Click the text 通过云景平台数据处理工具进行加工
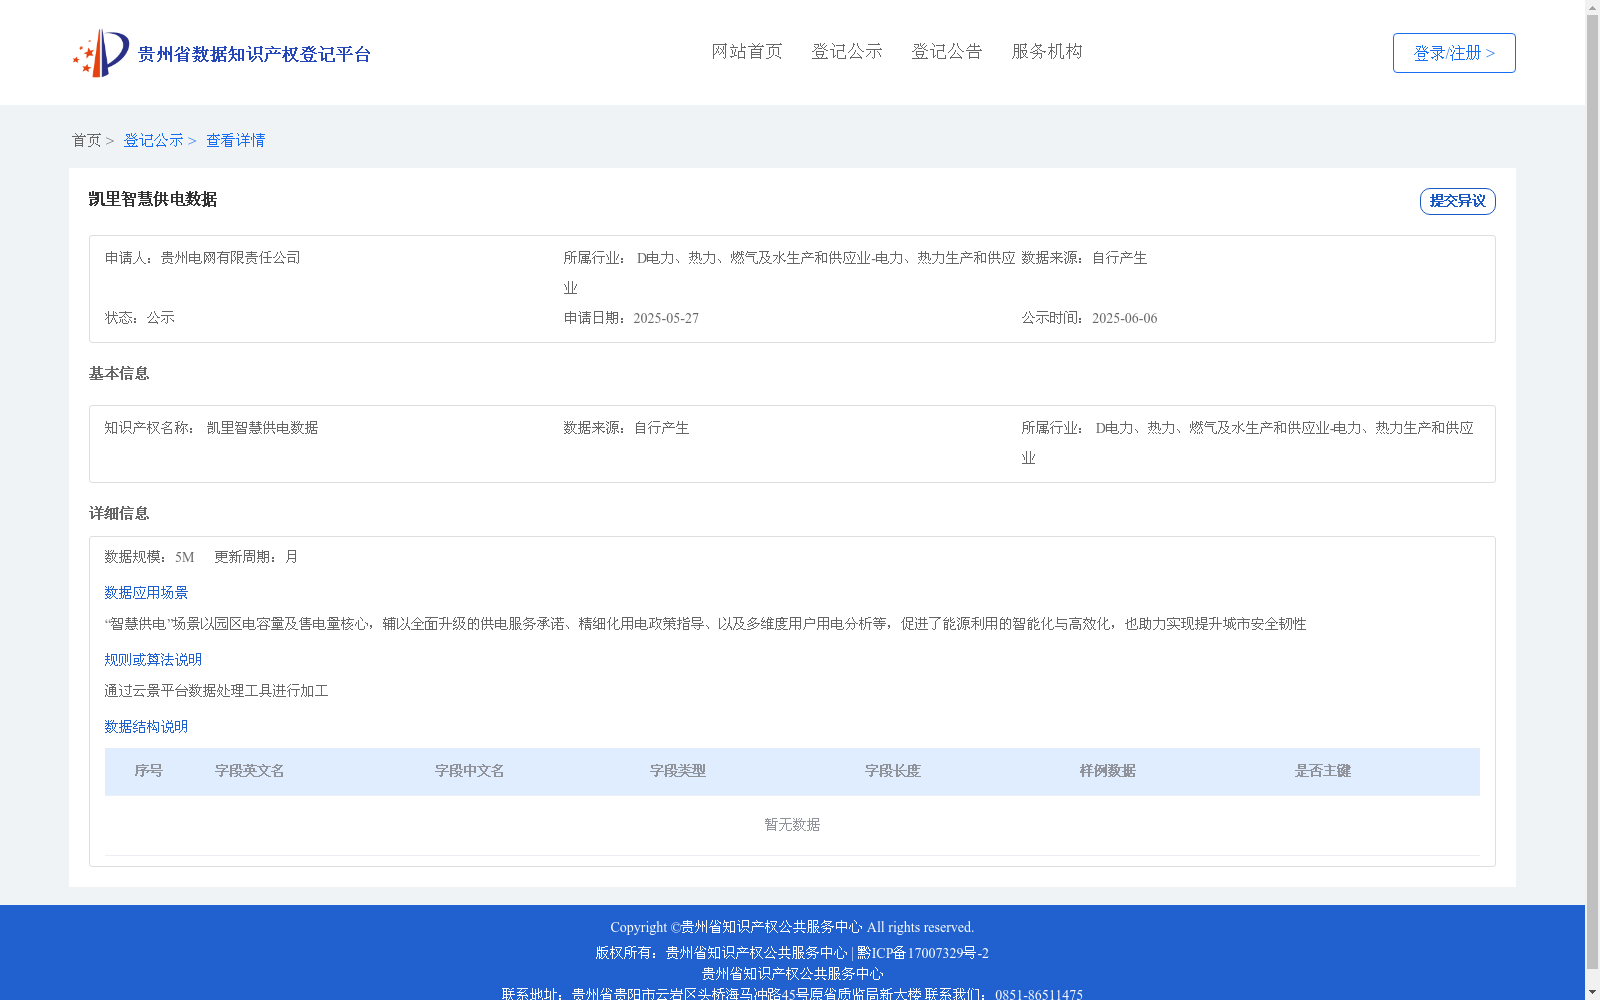The height and width of the screenshot is (1000, 1600). pos(216,691)
